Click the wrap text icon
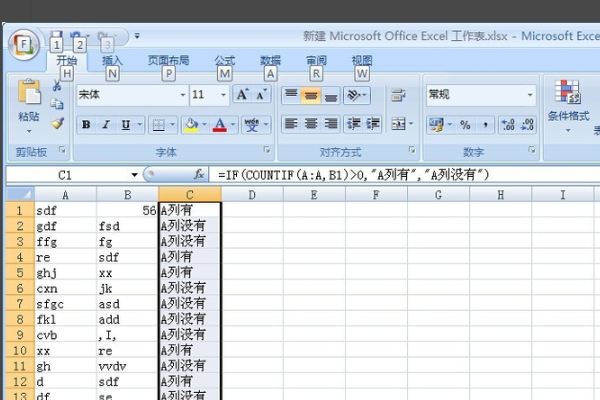Viewport: 600px width, 400px height. pos(398,95)
